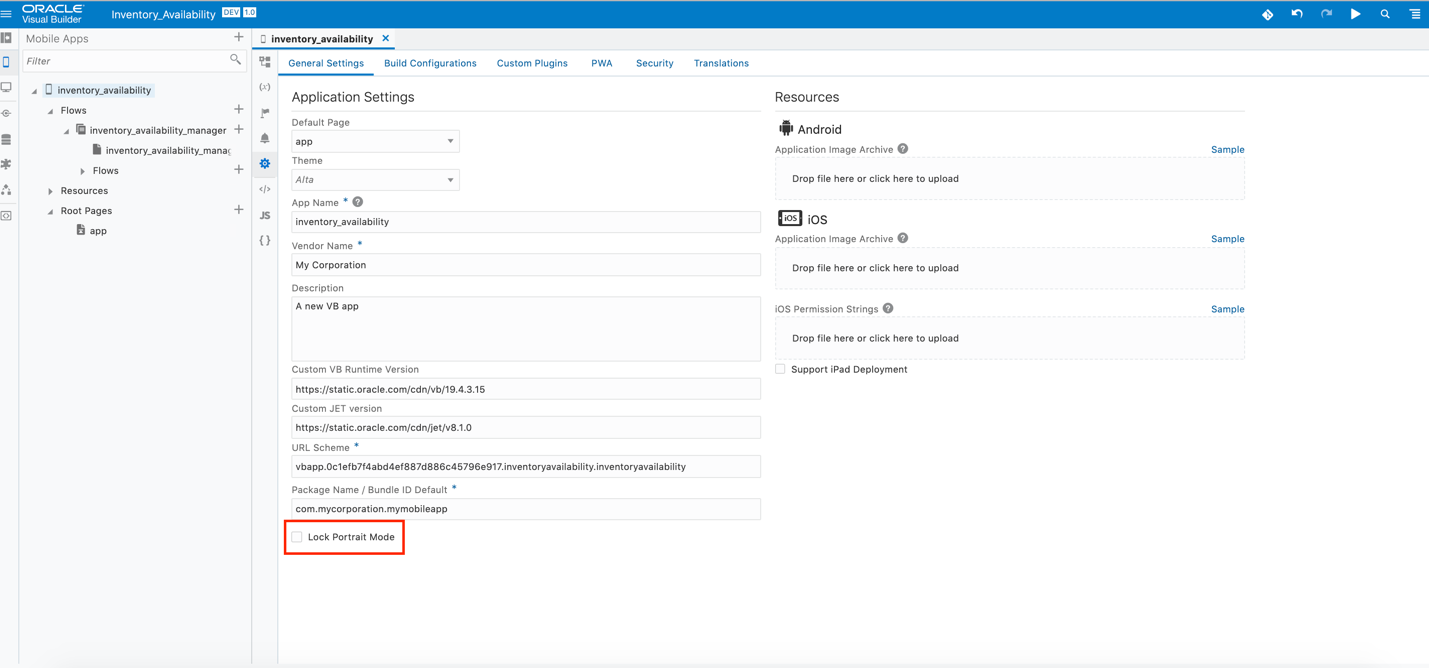Open the Action Chains flag icon
The width and height of the screenshot is (1429, 668).
pyautogui.click(x=265, y=113)
